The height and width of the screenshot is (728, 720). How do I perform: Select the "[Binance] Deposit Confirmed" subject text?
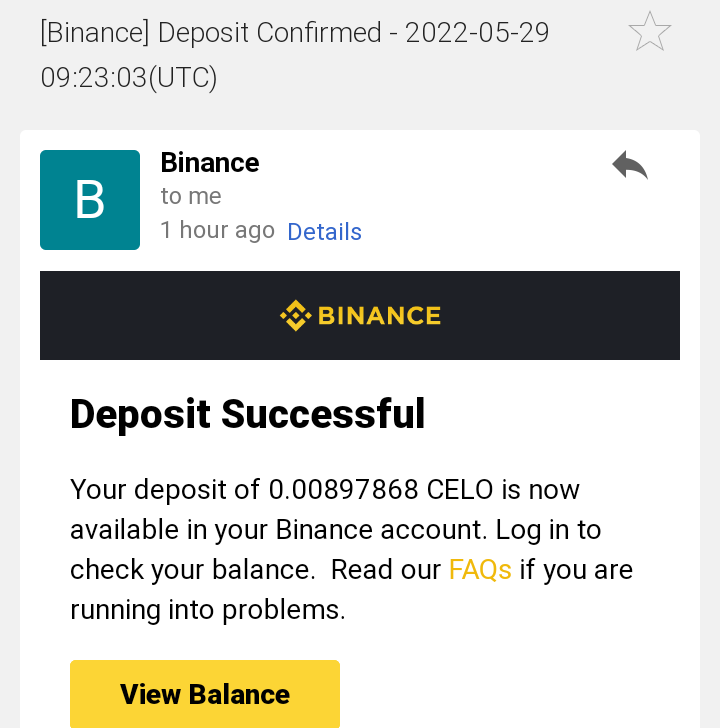click(x=210, y=32)
